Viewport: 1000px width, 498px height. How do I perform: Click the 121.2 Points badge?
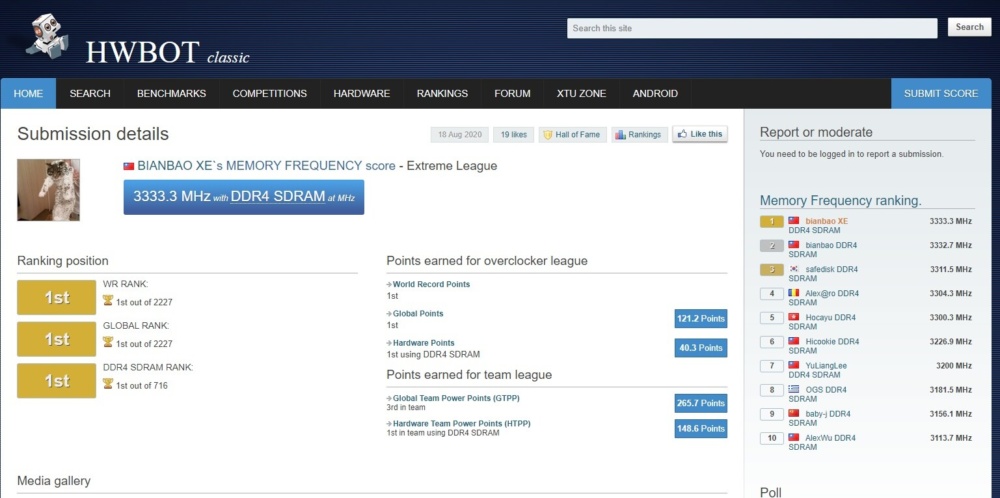pyautogui.click(x=700, y=319)
